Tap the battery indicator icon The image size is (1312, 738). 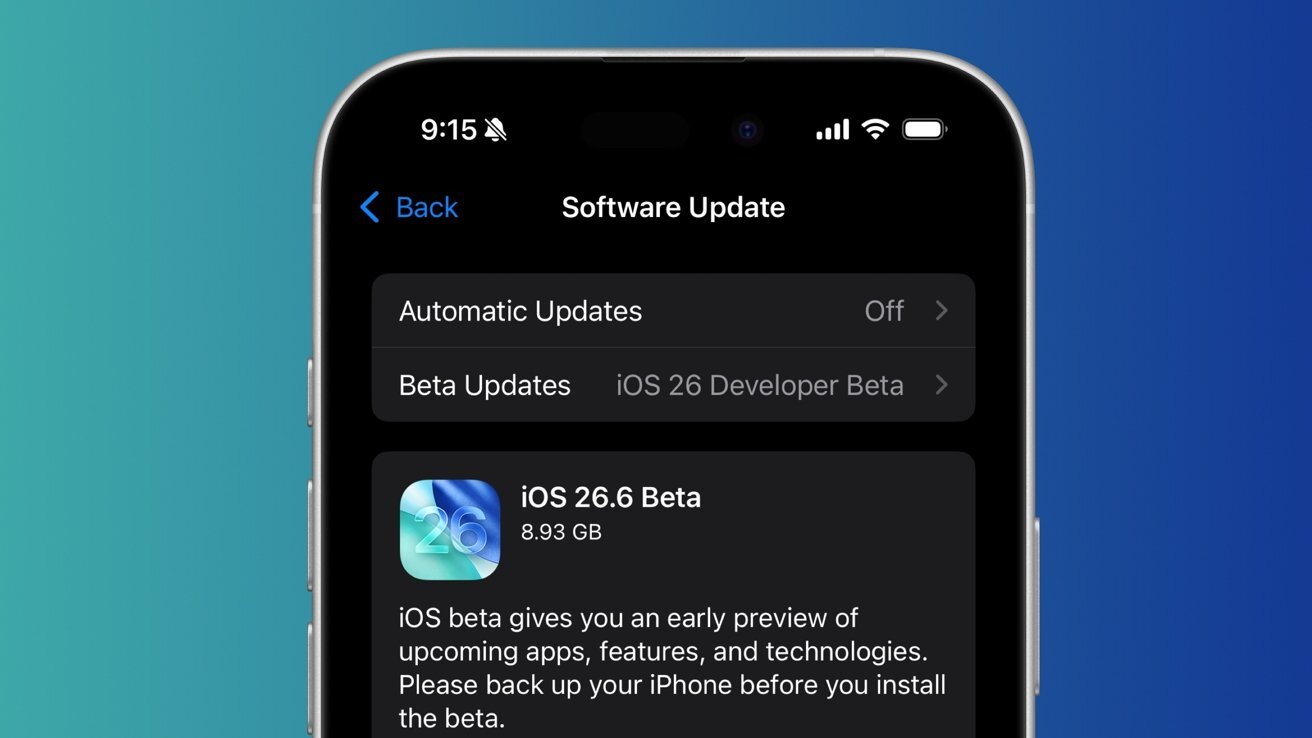click(x=924, y=129)
